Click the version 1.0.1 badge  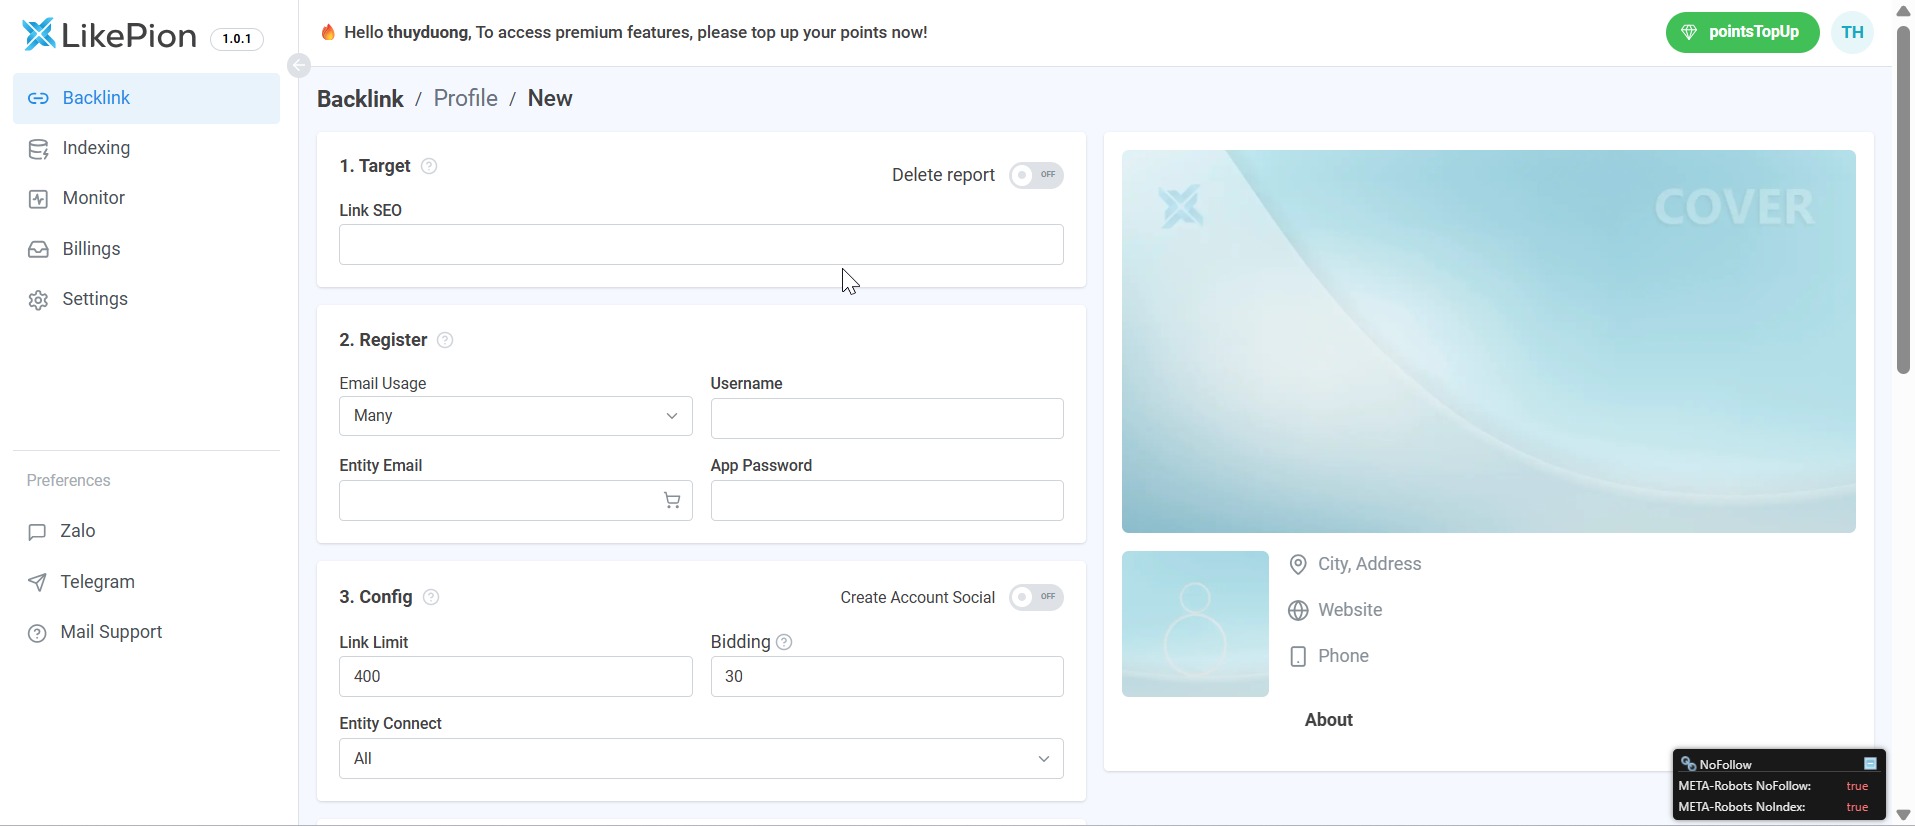point(237,39)
